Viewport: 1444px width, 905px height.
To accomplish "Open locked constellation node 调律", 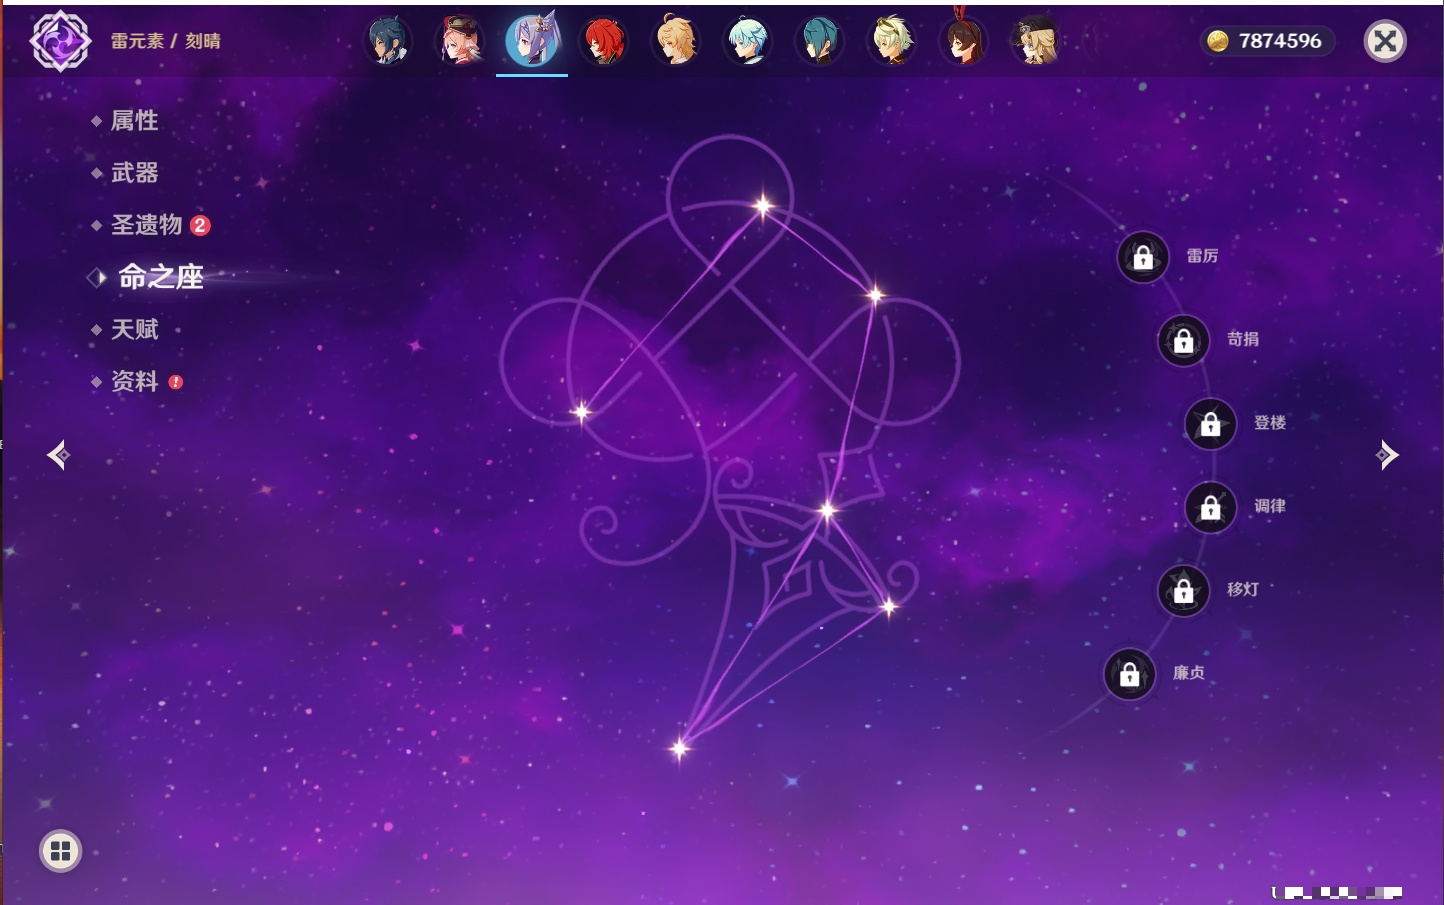I will (1211, 507).
